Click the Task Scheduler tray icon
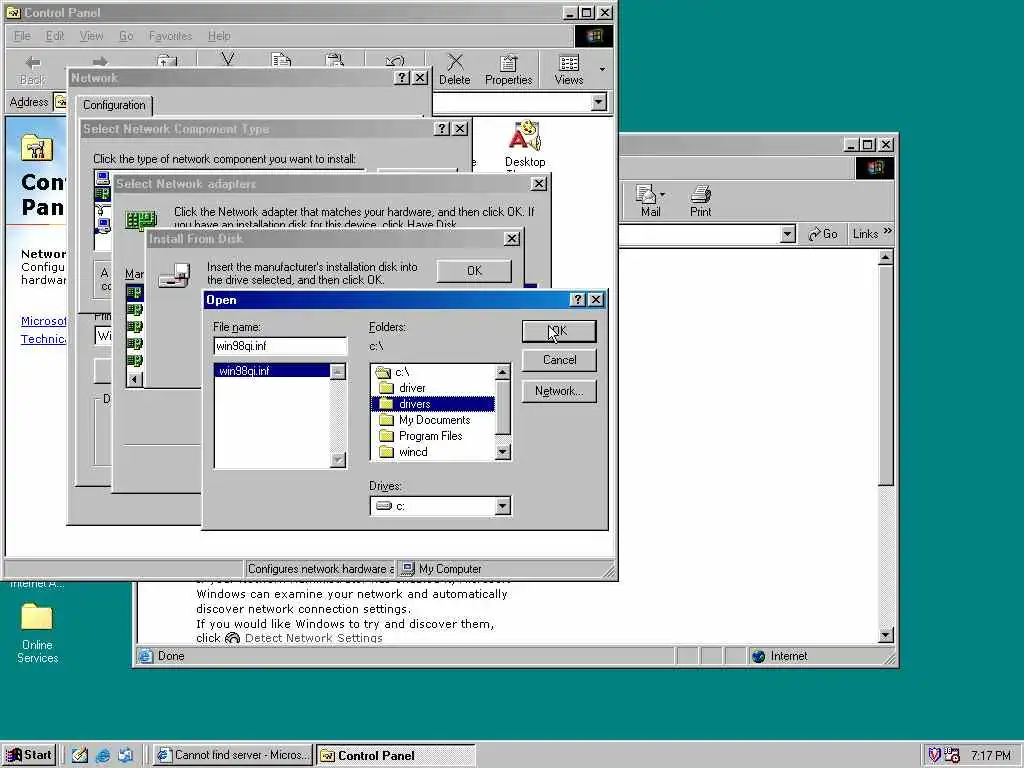 click(952, 755)
